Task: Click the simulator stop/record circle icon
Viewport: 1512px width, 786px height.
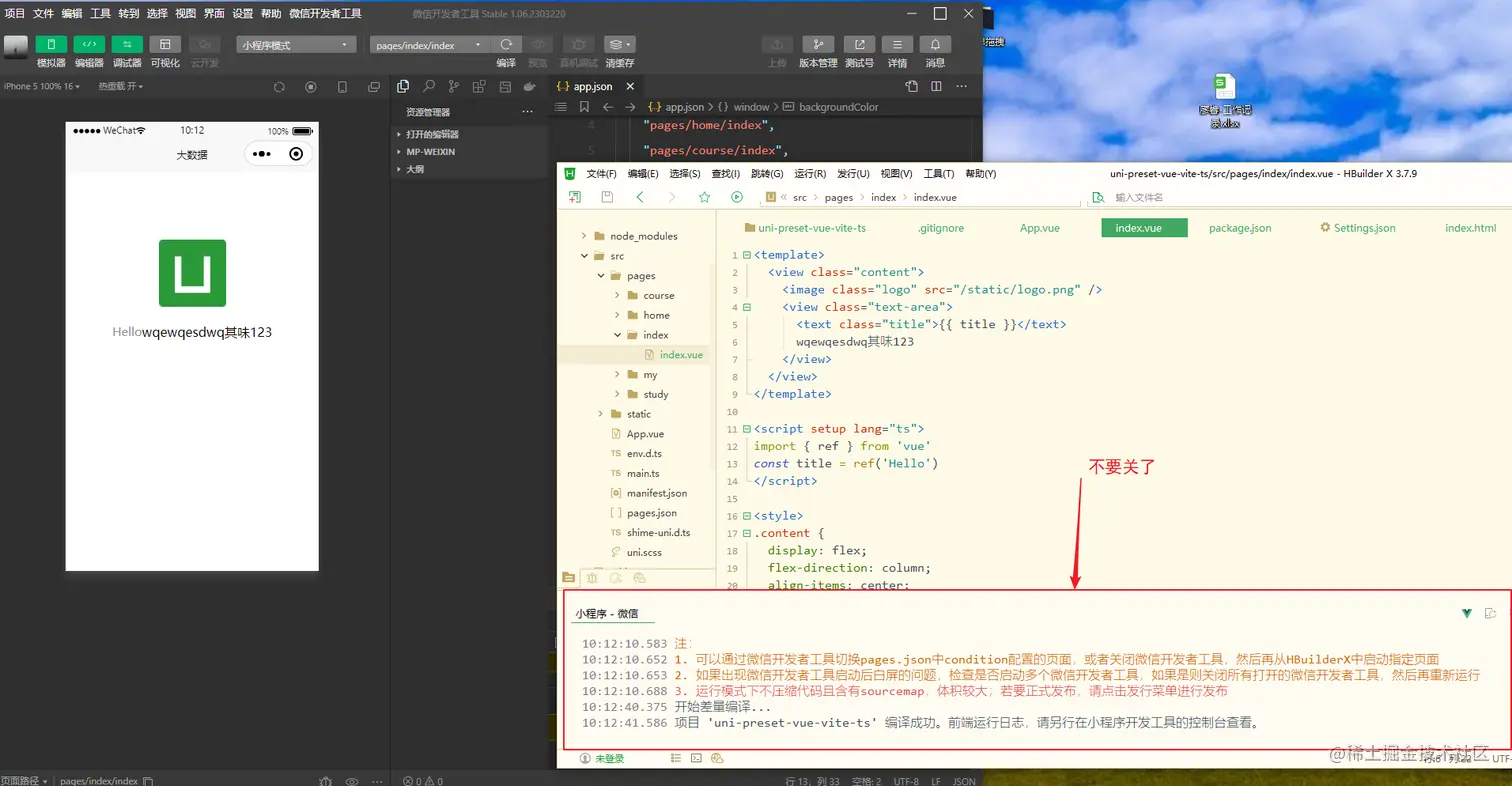Action: coord(311,87)
